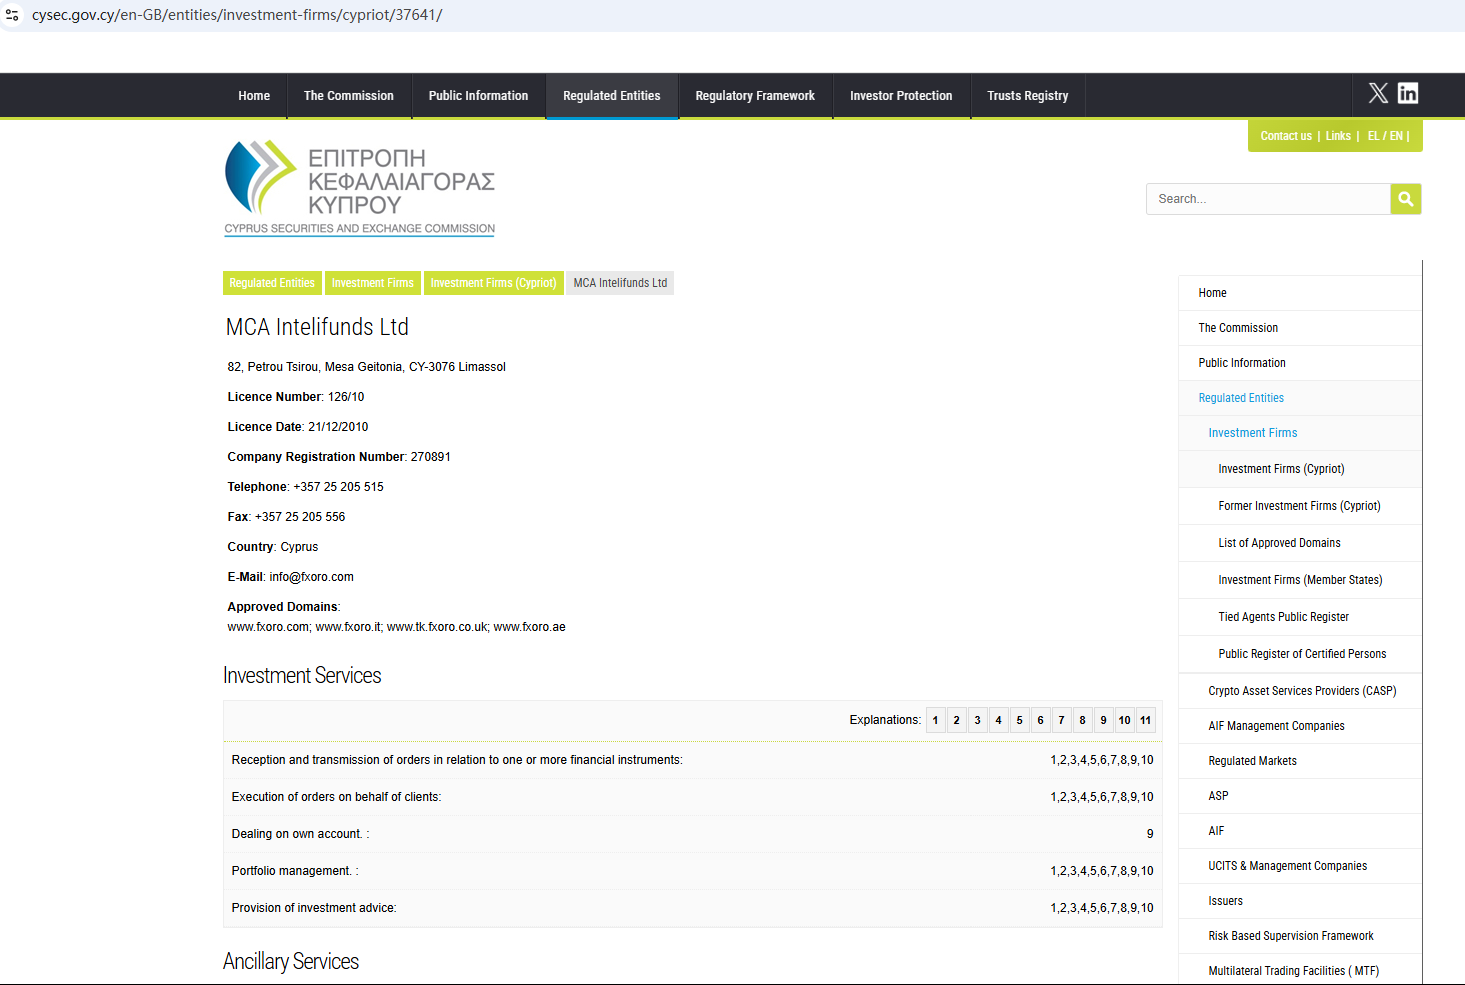Show explanation number 9

(x=1104, y=720)
